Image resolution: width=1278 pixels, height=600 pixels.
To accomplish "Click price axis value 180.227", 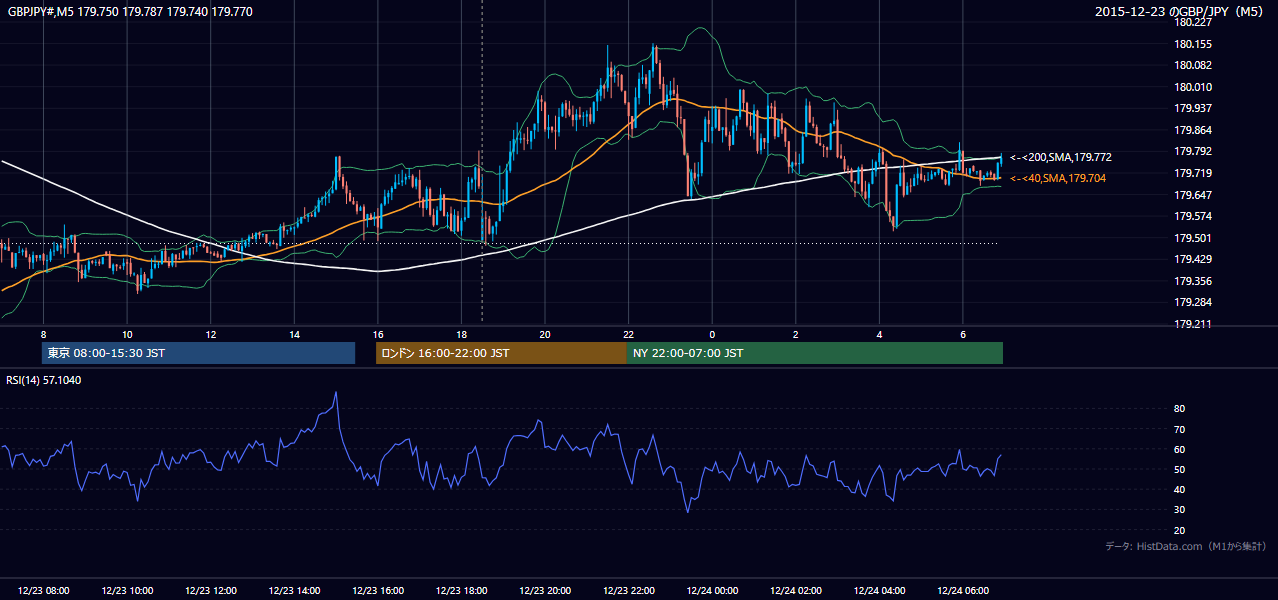I will (x=1193, y=22).
